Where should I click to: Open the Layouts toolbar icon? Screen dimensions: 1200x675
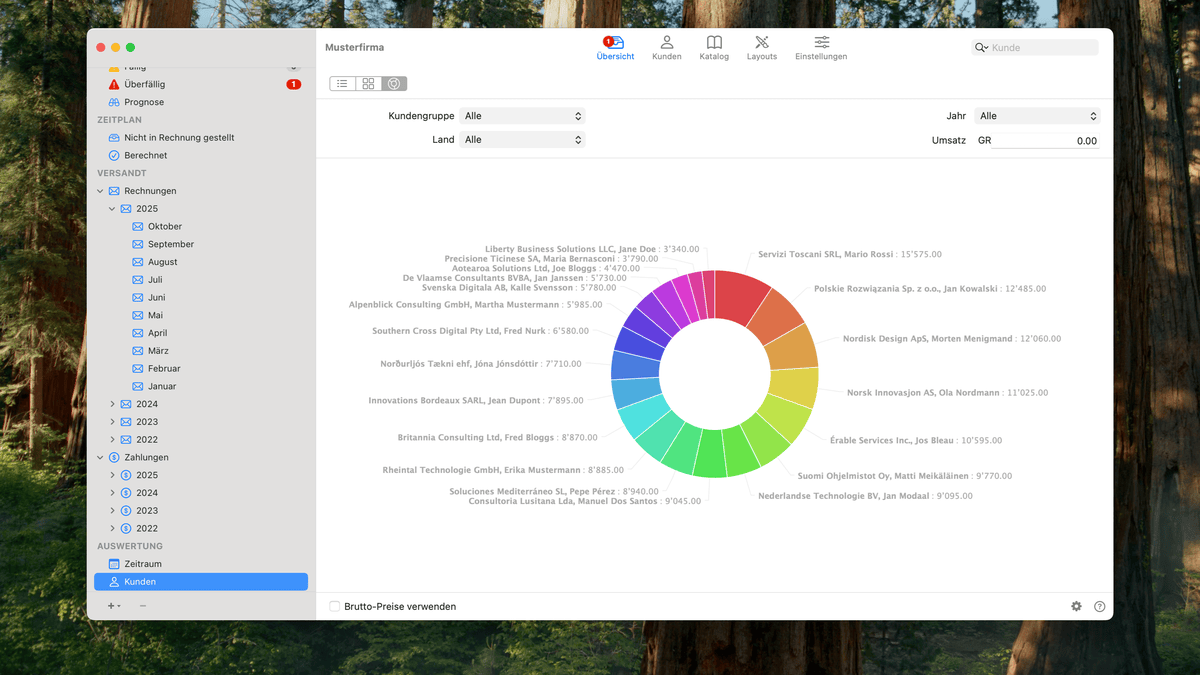tap(761, 47)
